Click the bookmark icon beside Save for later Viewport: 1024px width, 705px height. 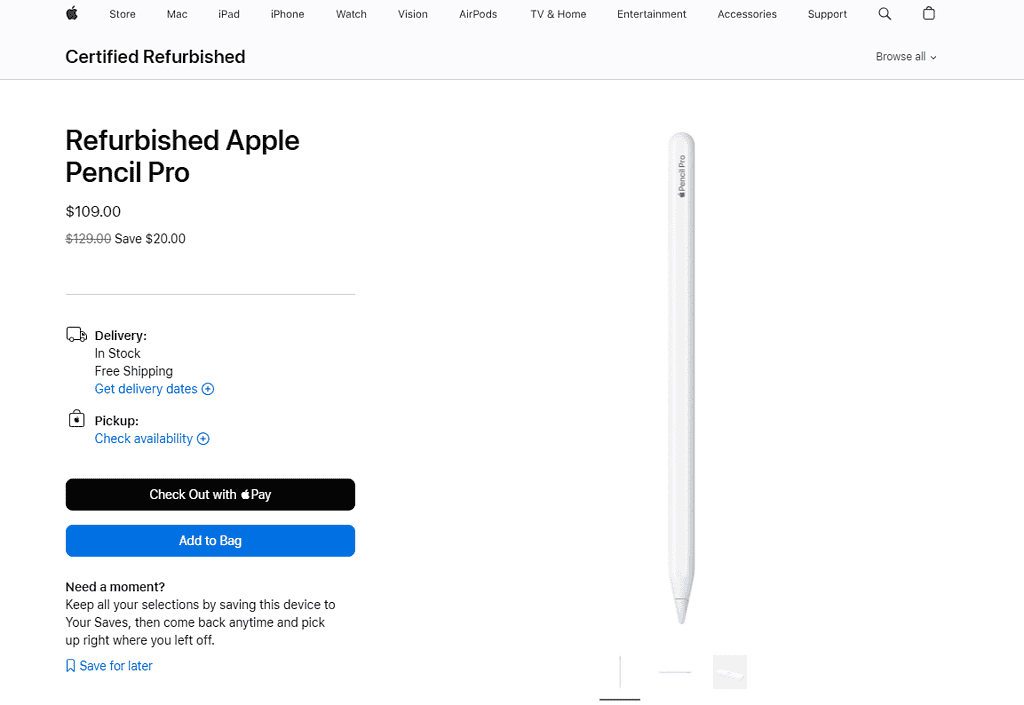70,665
